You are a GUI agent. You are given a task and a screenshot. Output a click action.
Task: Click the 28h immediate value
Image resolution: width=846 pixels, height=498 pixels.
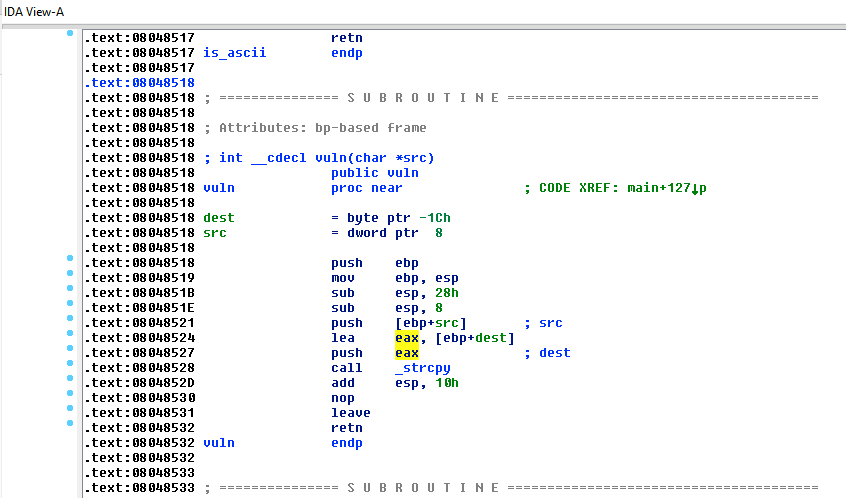tap(447, 293)
